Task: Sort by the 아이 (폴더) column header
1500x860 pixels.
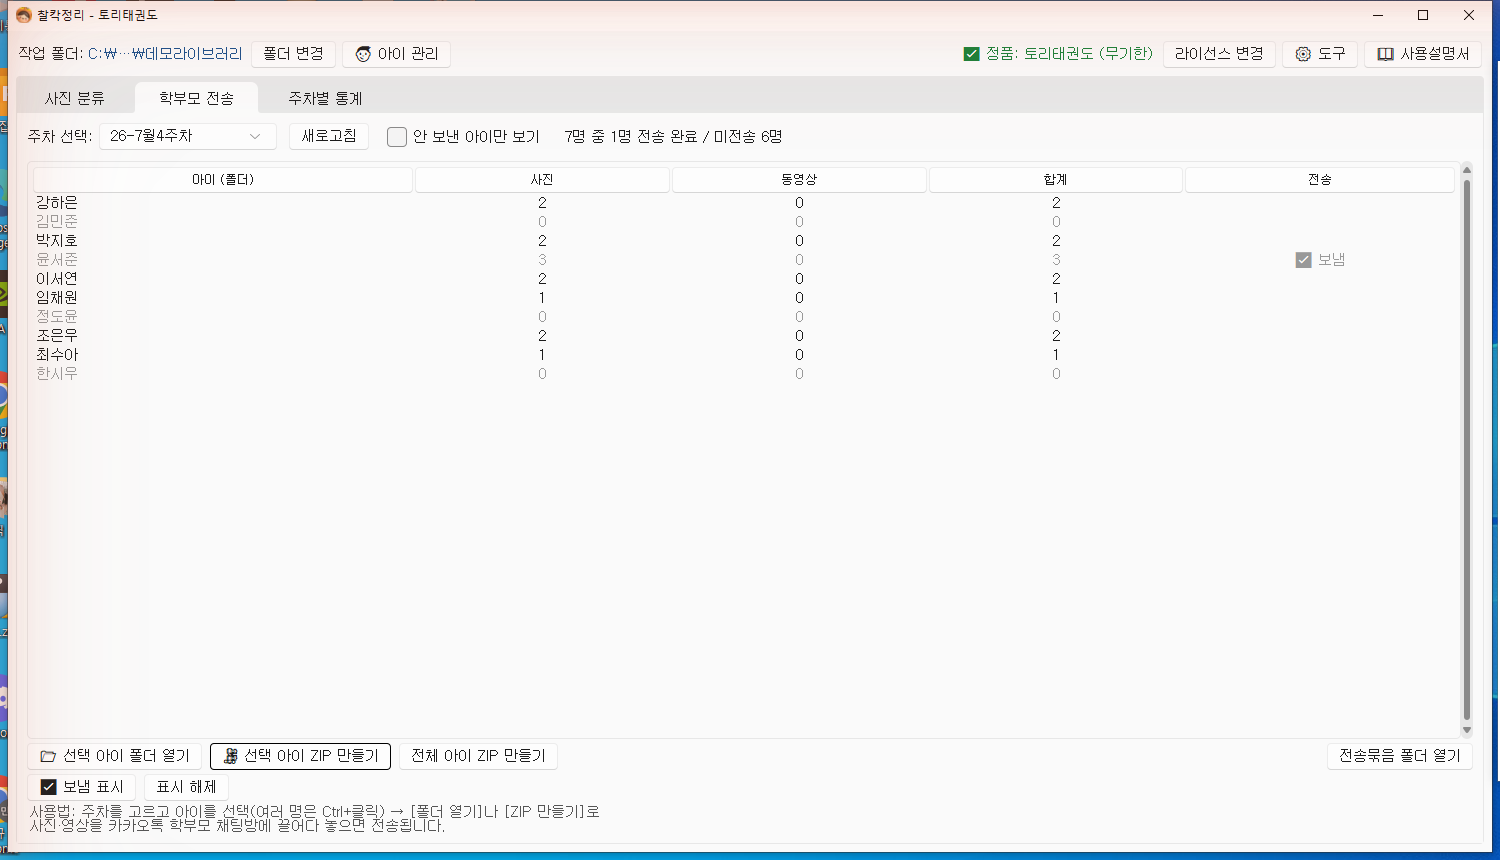Action: (x=223, y=180)
